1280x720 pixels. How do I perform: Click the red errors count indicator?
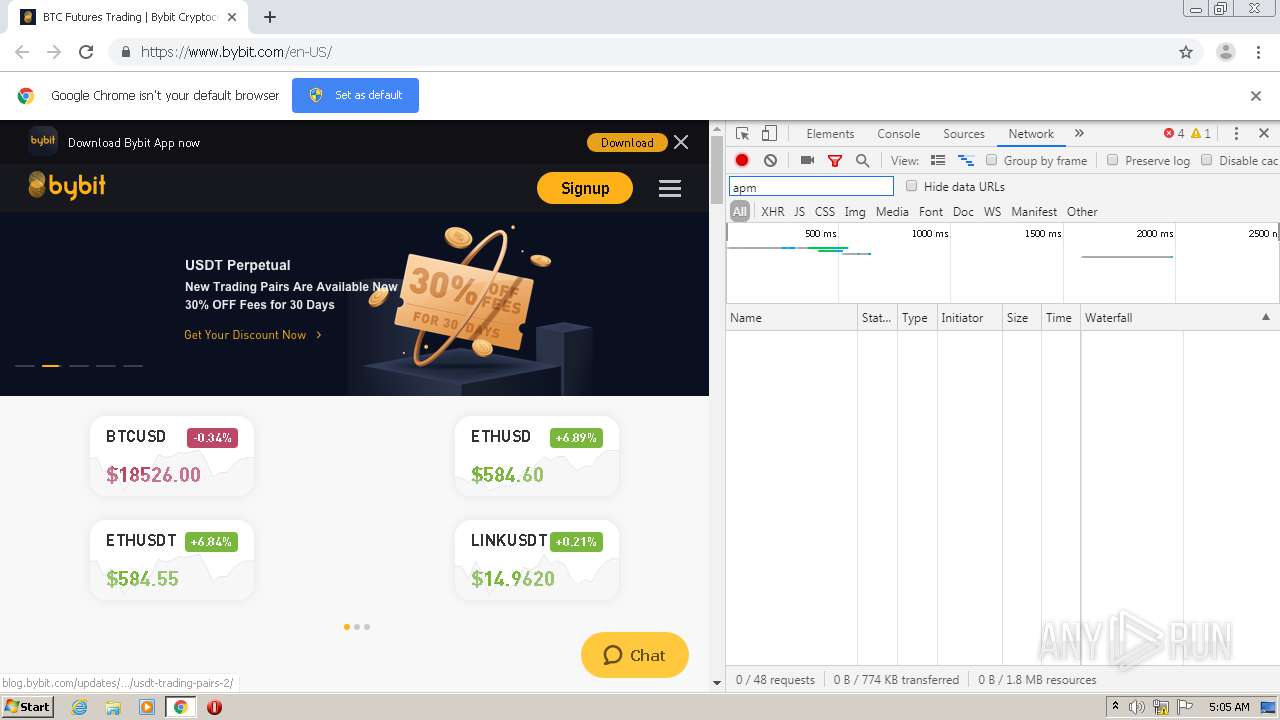click(1174, 133)
